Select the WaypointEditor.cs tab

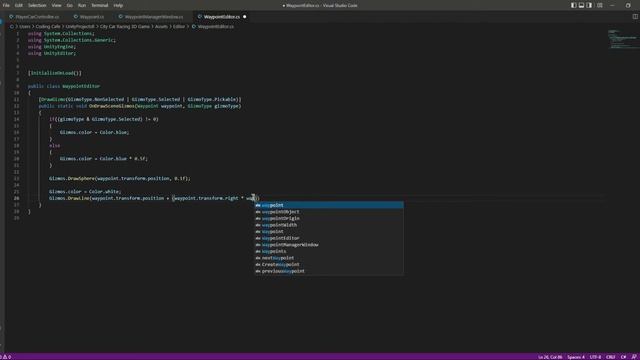coord(222,17)
